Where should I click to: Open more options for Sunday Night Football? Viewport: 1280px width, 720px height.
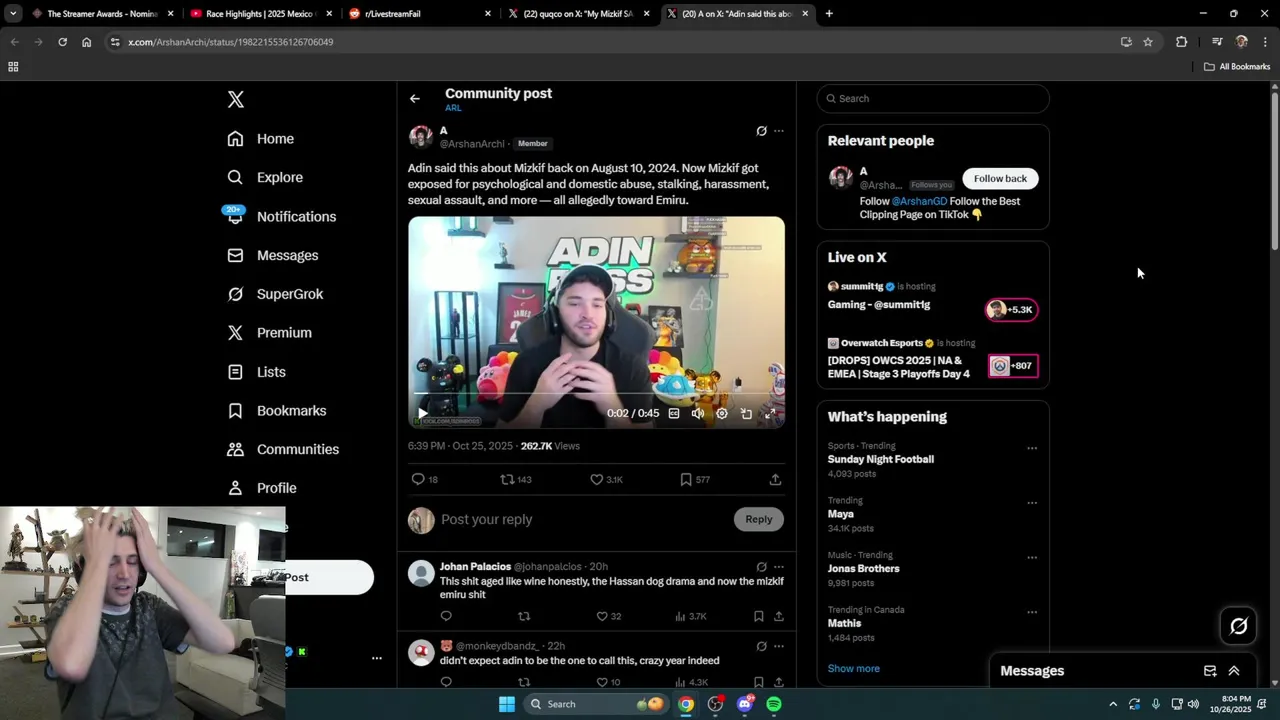click(1032, 448)
